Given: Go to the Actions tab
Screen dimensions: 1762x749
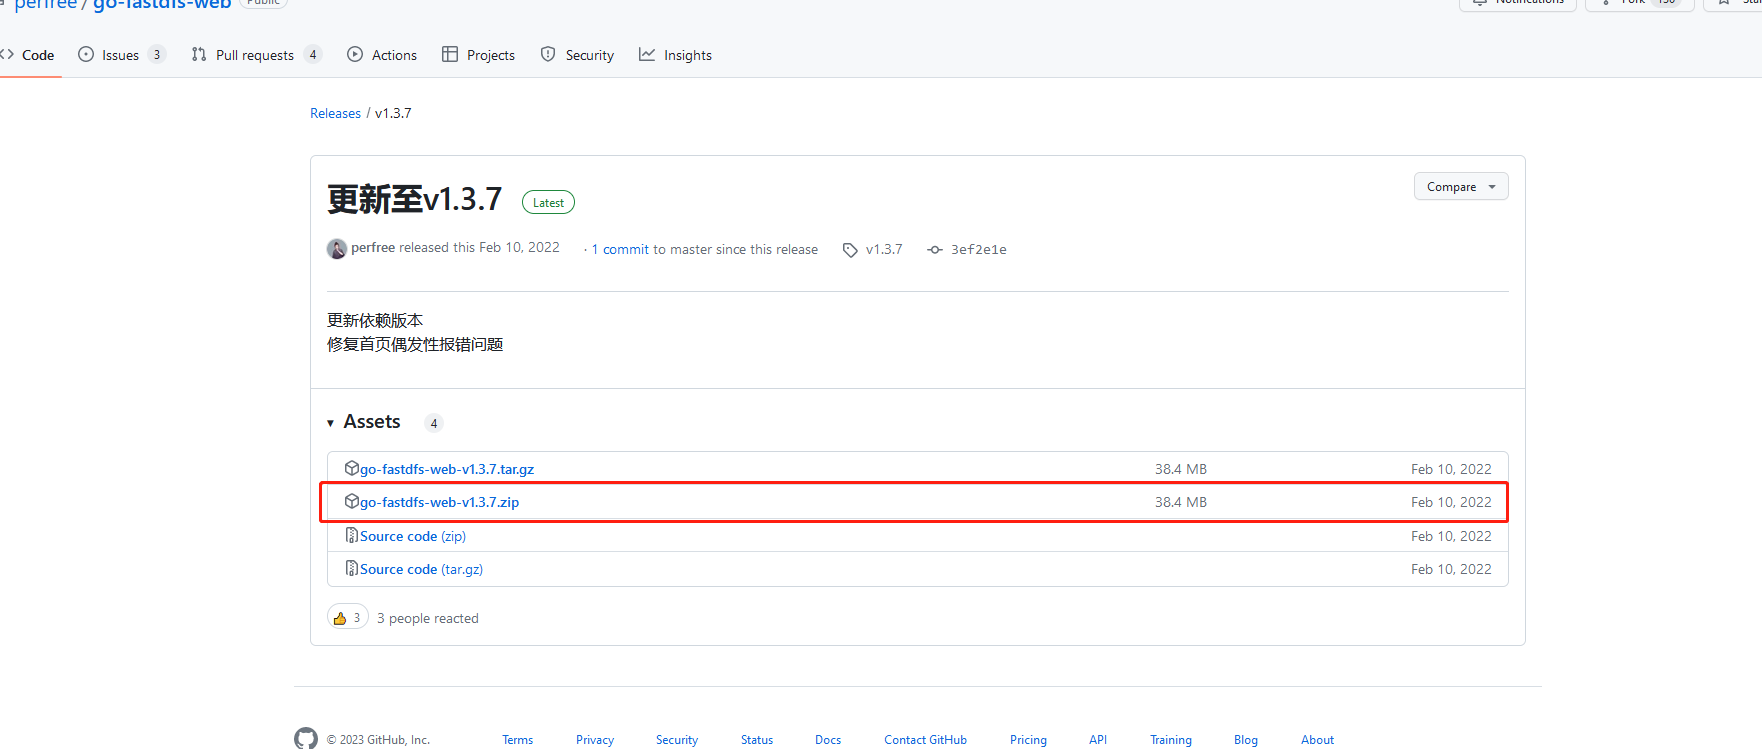Looking at the screenshot, I should (x=382, y=55).
